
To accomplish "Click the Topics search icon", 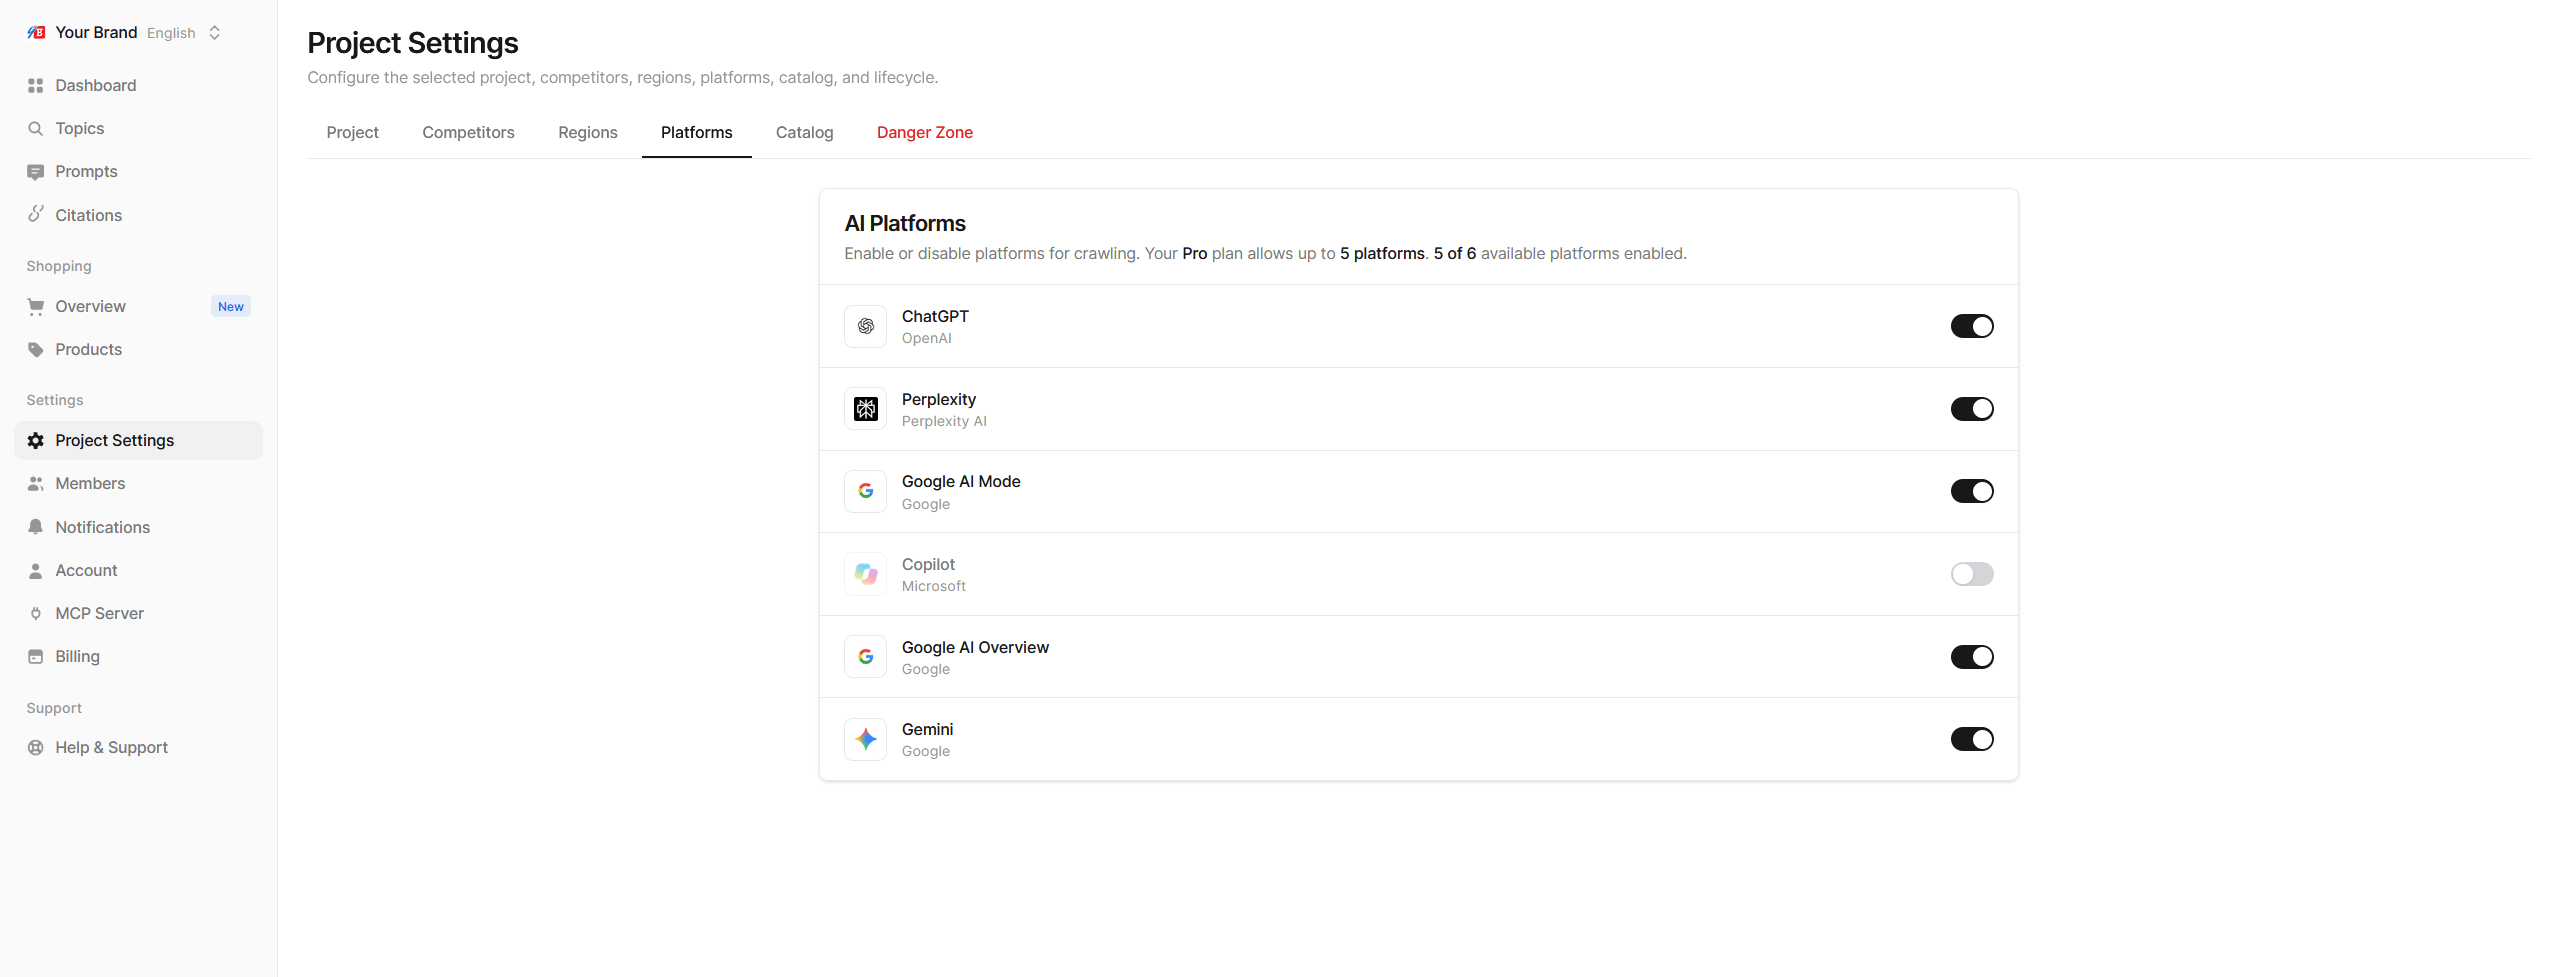I will 36,129.
